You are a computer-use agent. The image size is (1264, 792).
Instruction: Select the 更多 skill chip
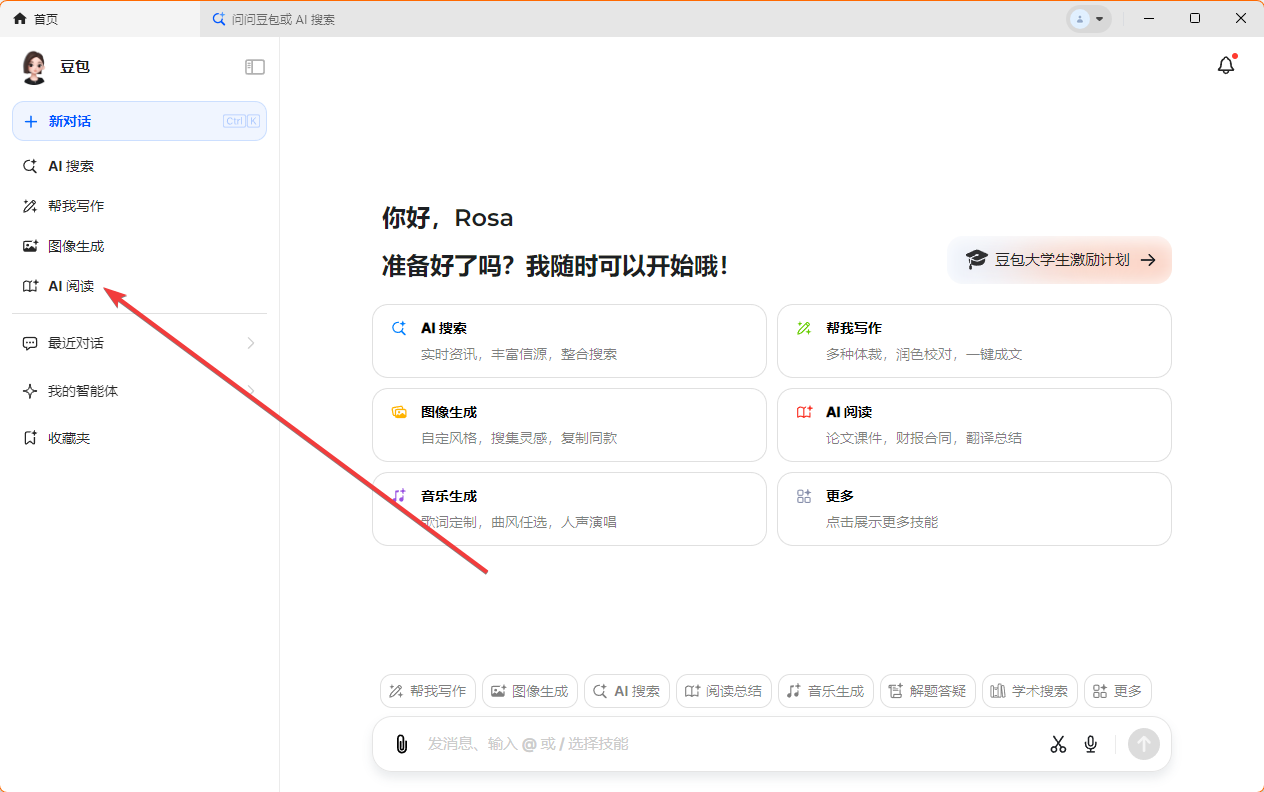[x=1118, y=691]
